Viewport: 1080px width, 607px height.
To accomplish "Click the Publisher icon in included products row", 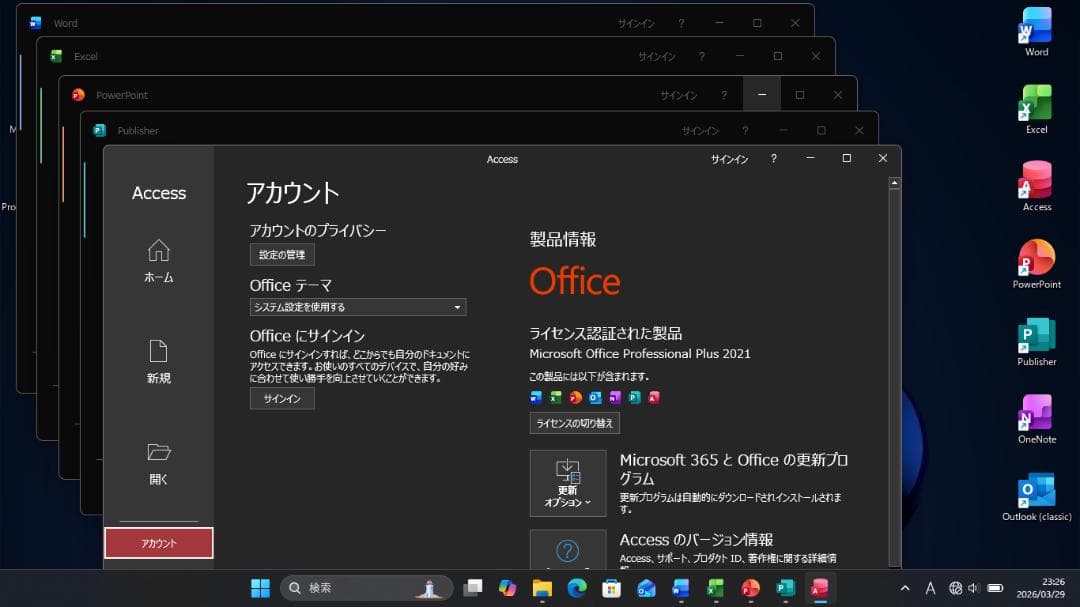I will 634,397.
